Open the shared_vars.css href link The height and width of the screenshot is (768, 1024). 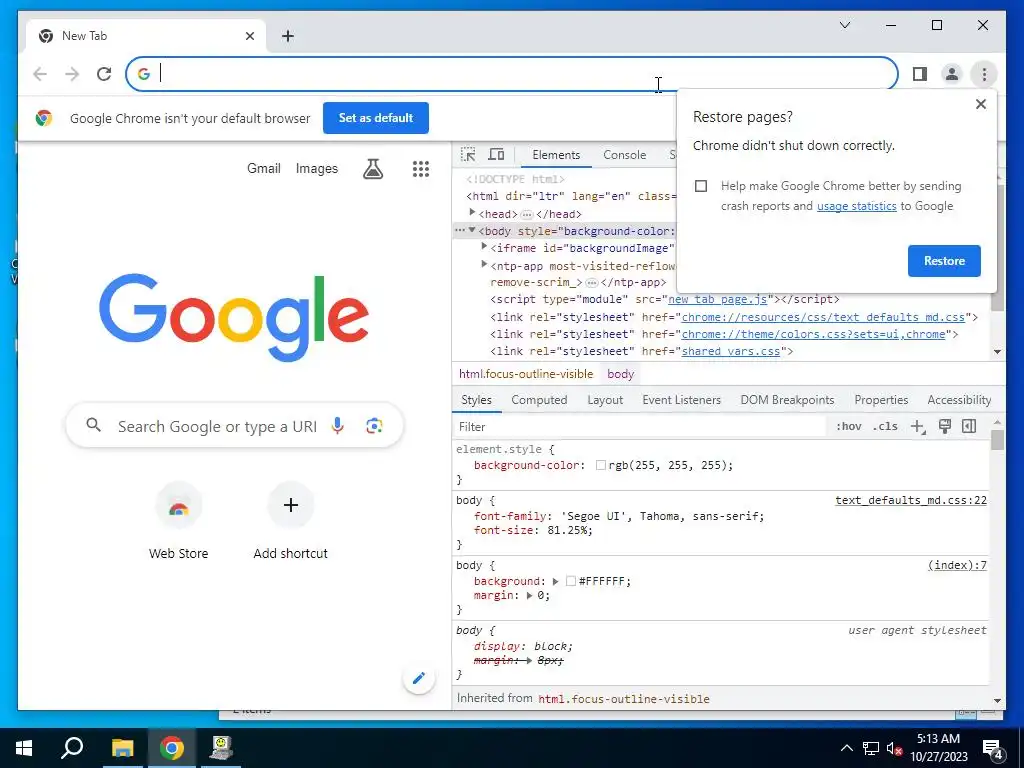(x=731, y=351)
